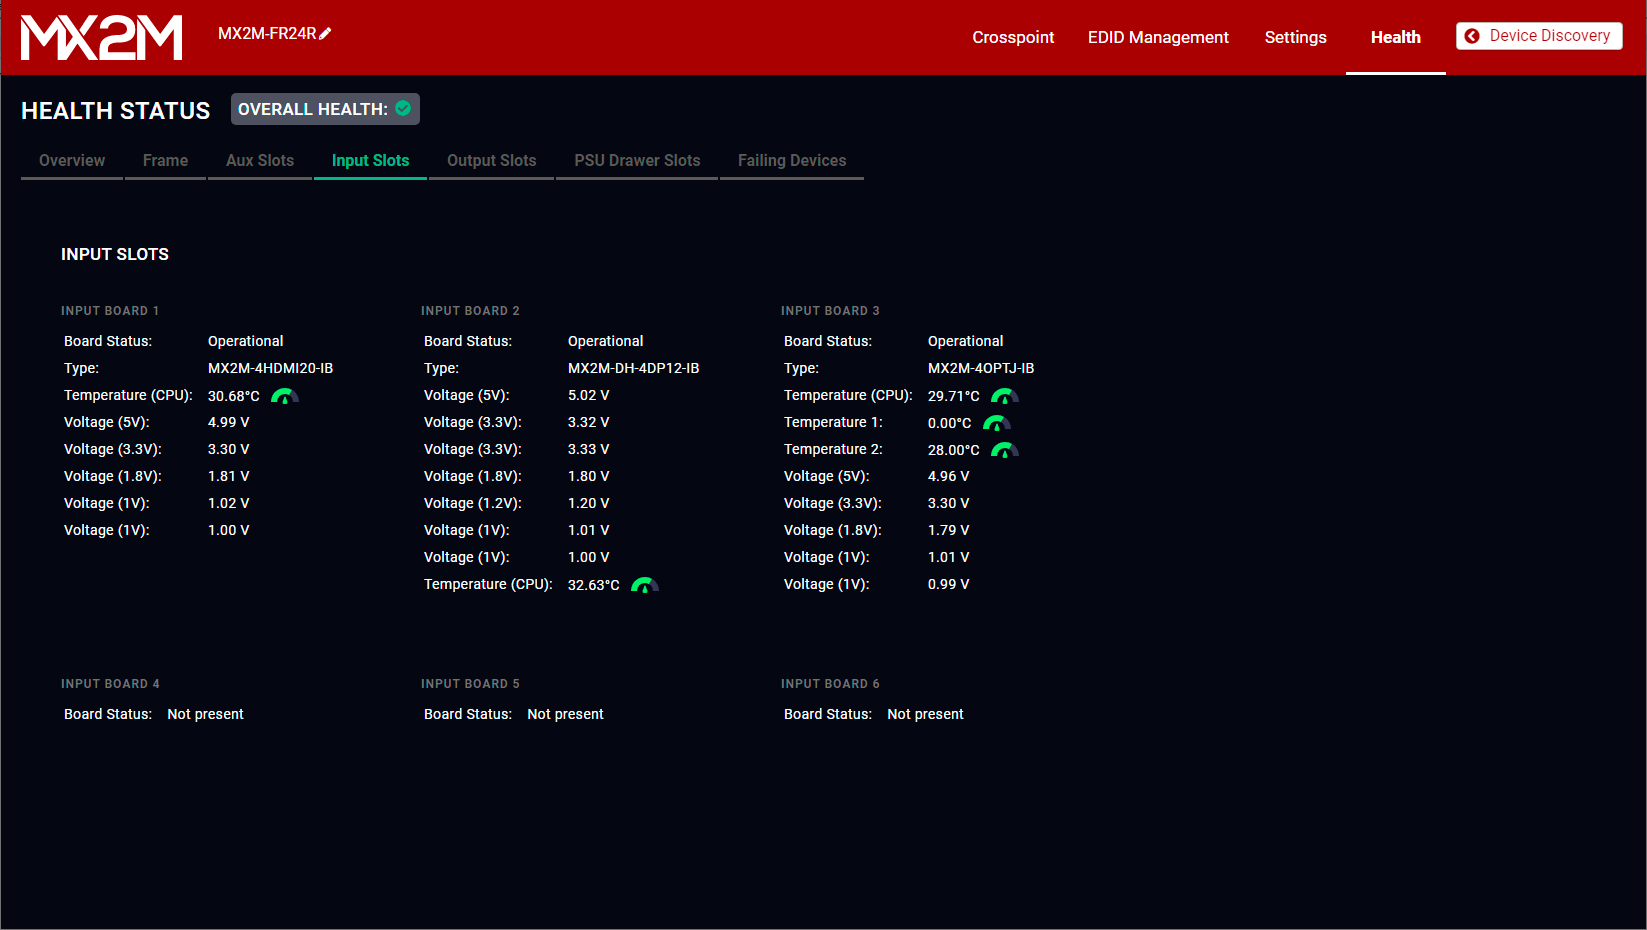Switch to the Overview tab
1647x930 pixels.
pyautogui.click(x=72, y=161)
